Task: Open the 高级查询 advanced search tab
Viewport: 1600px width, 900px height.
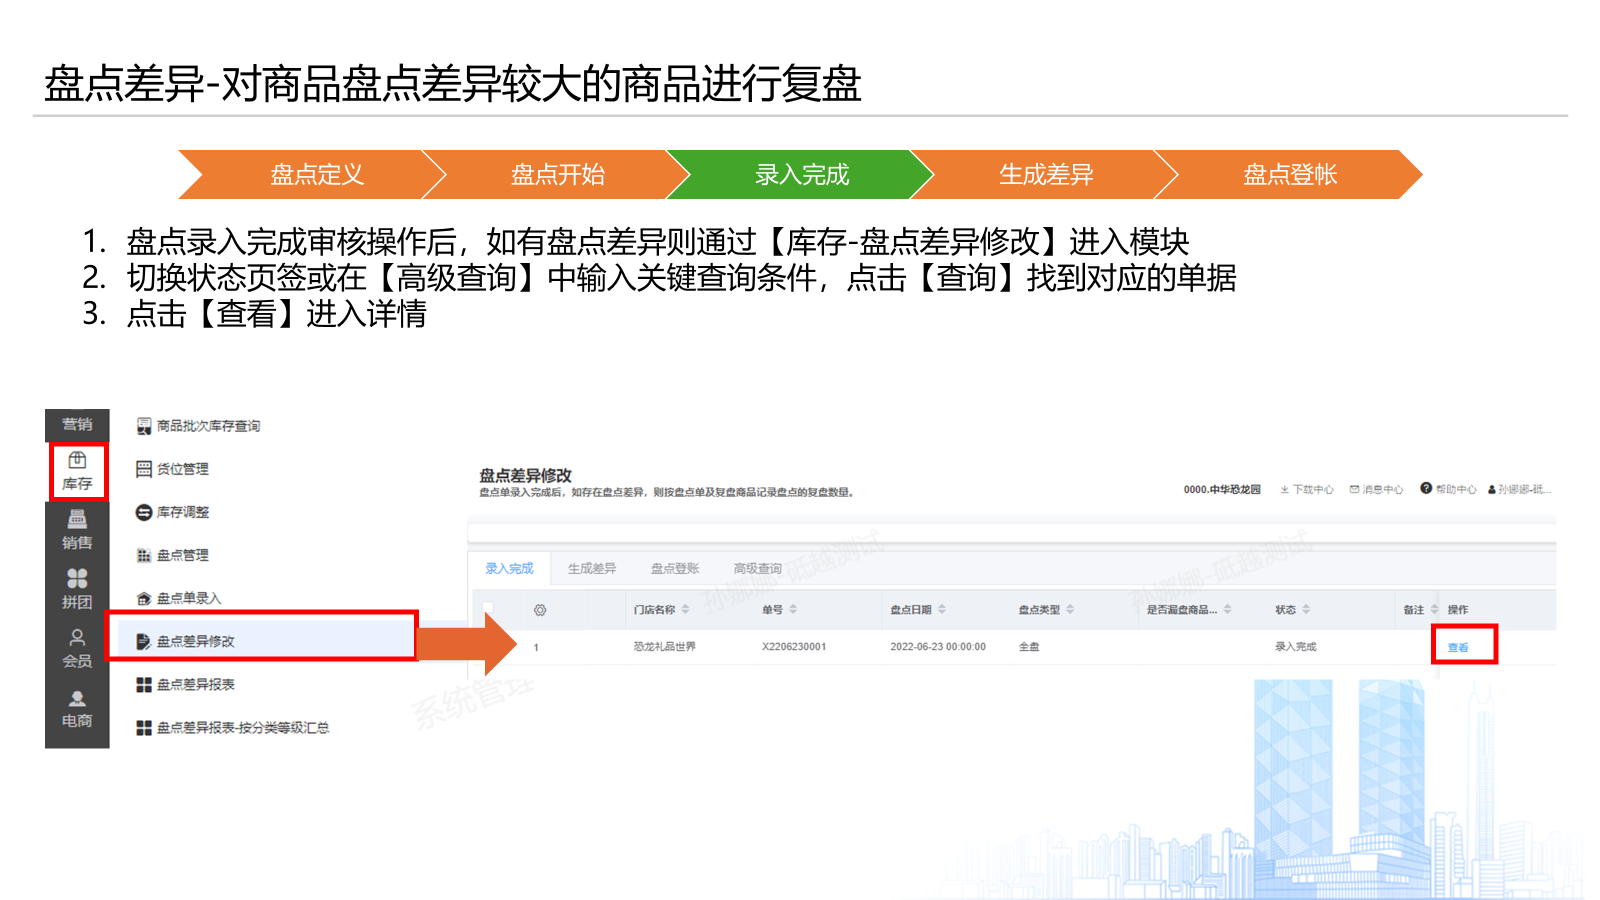Action: point(758,569)
